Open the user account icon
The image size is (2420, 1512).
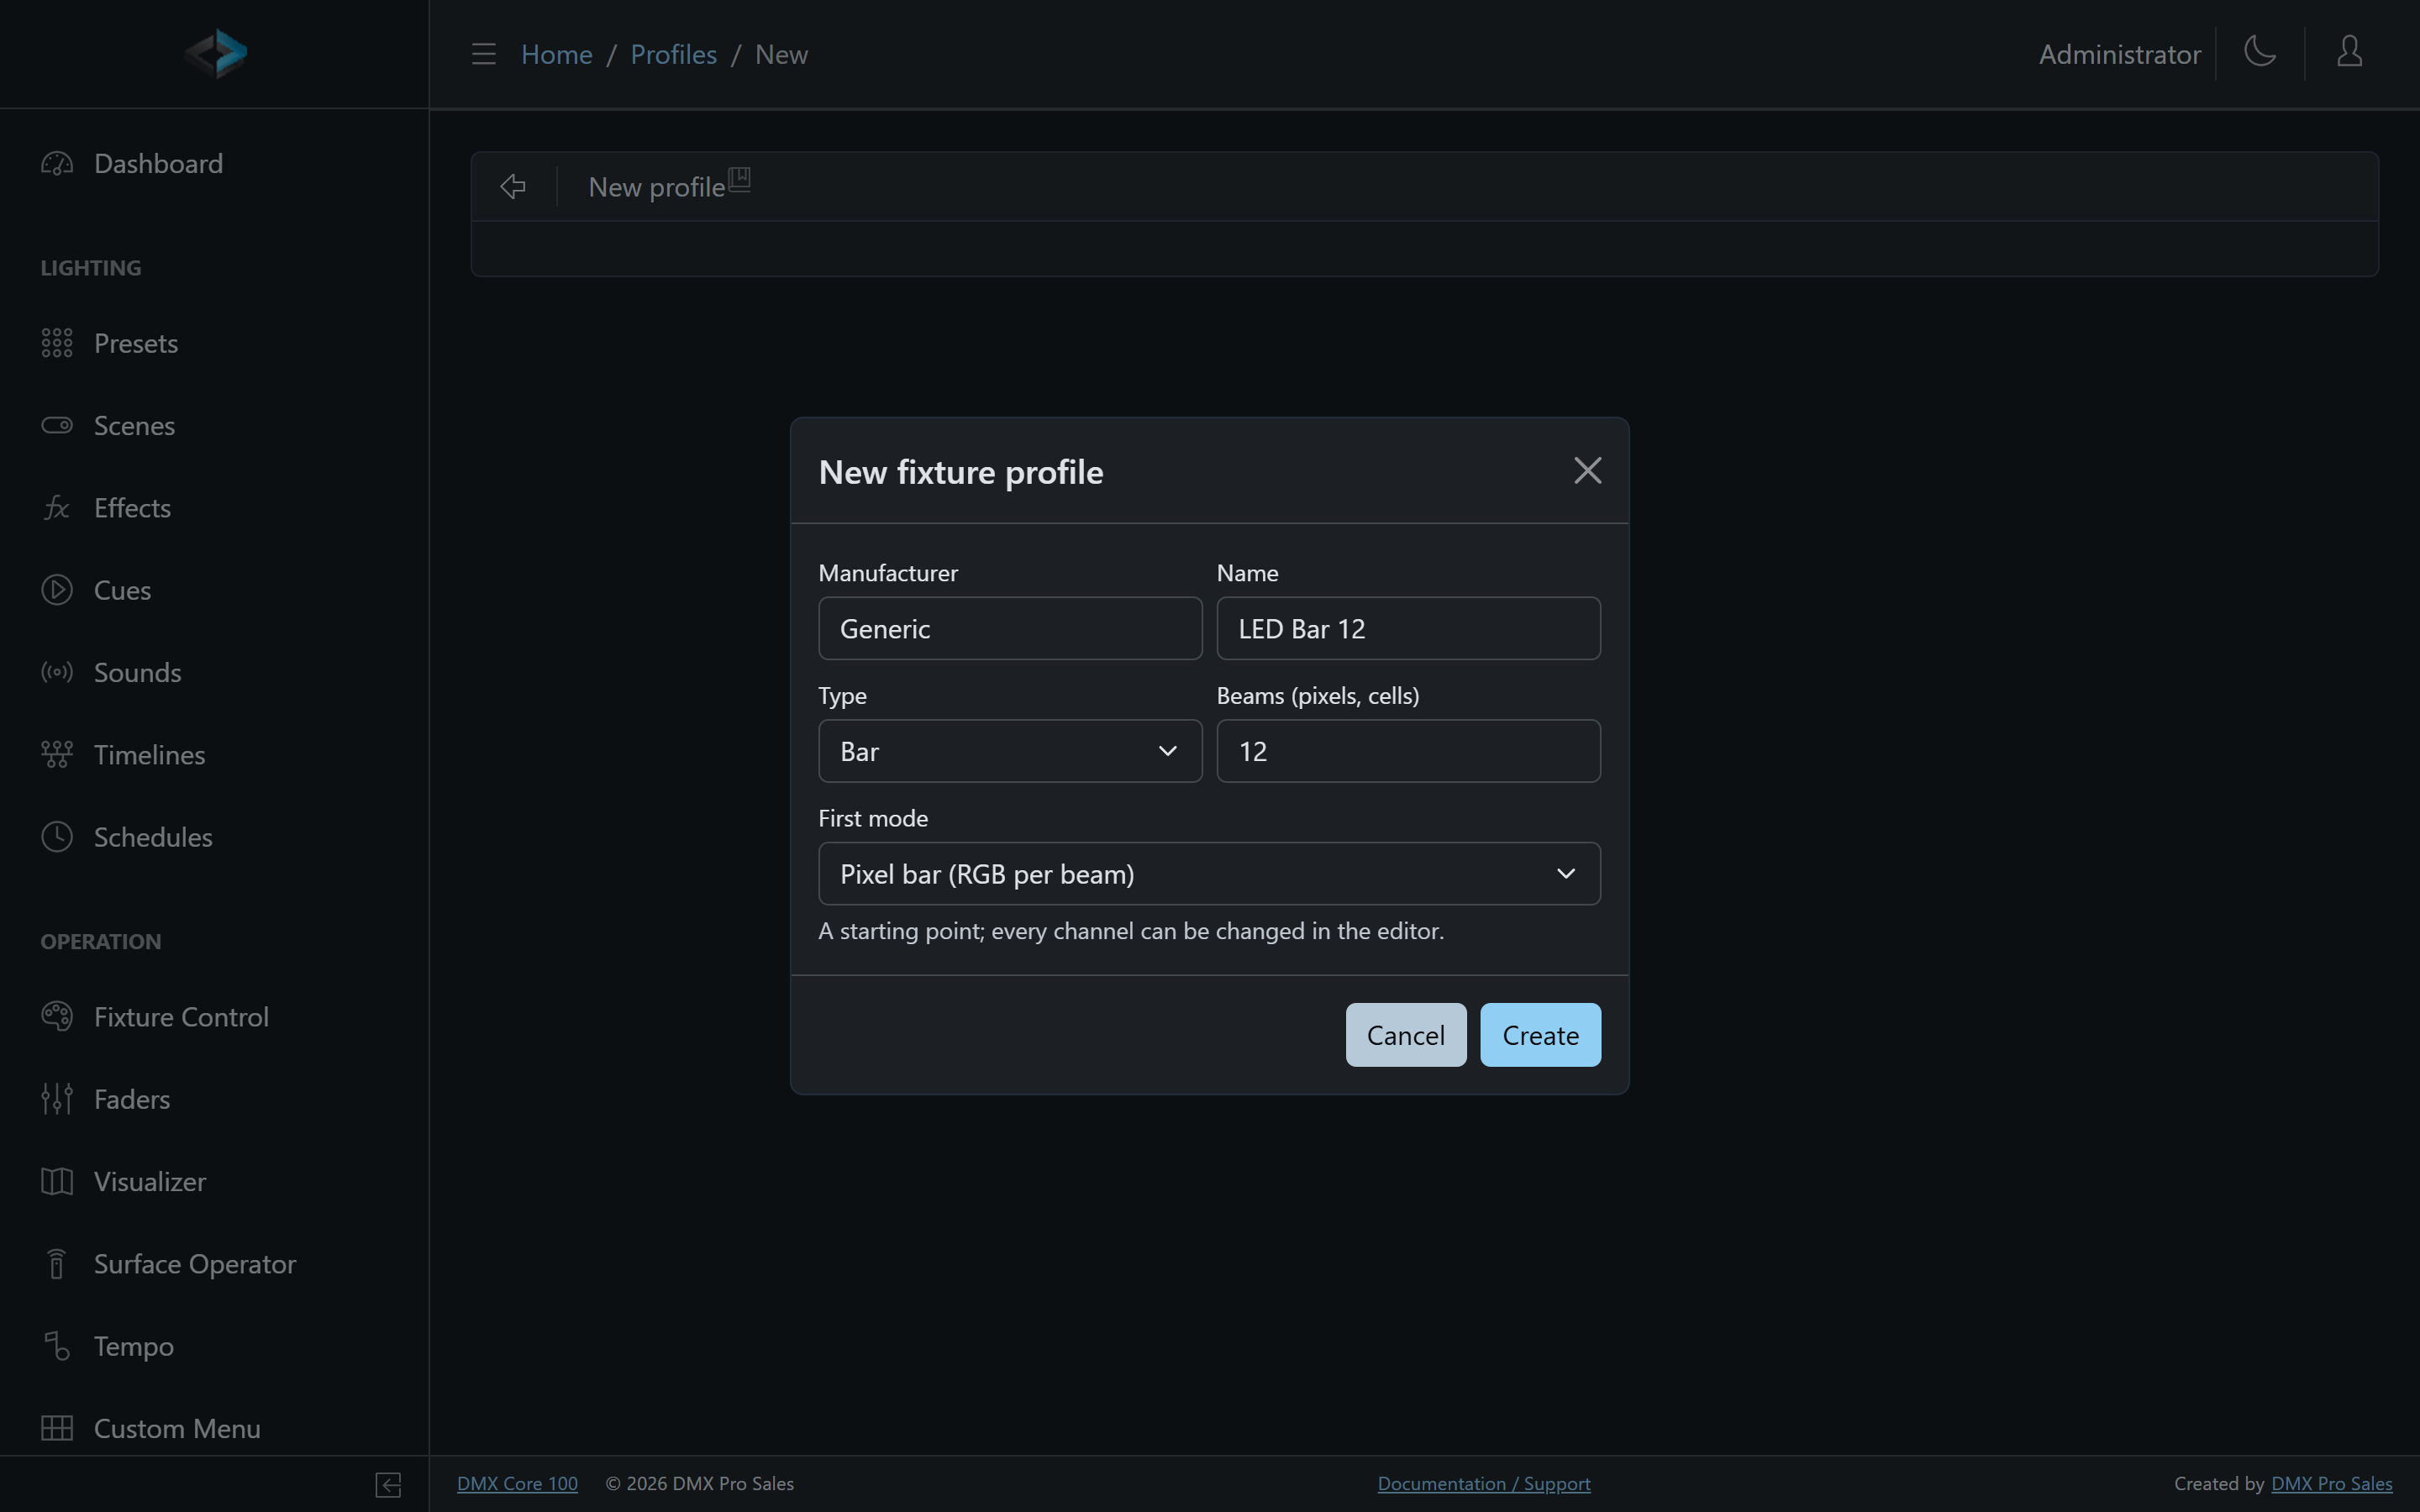coord(2349,52)
